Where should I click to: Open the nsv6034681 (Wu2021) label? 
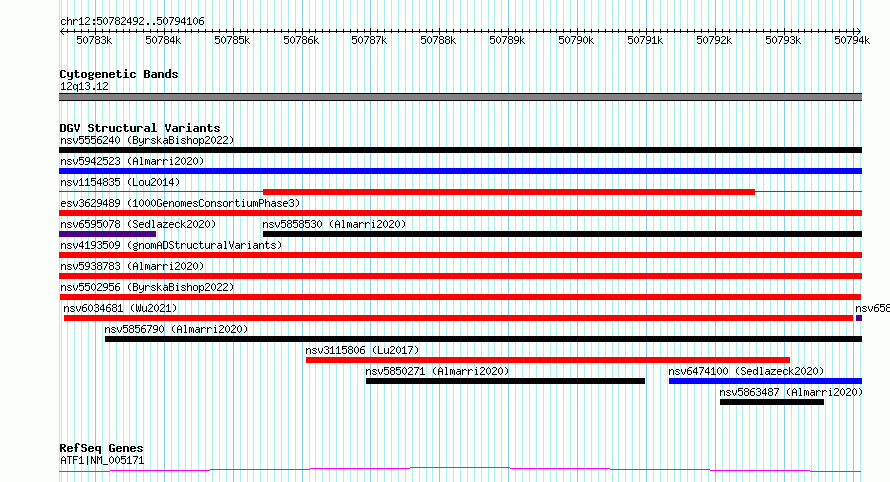[x=120, y=308]
